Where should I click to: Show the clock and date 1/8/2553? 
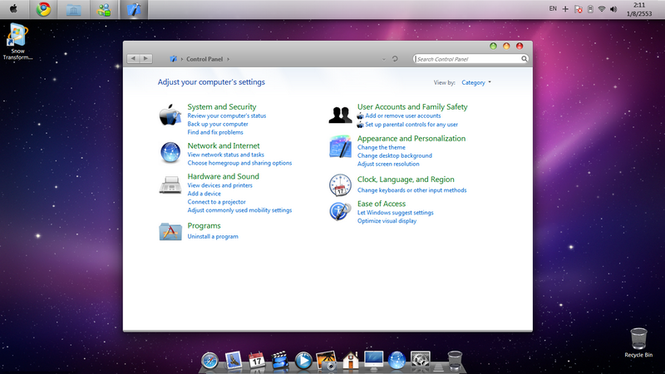click(639, 9)
